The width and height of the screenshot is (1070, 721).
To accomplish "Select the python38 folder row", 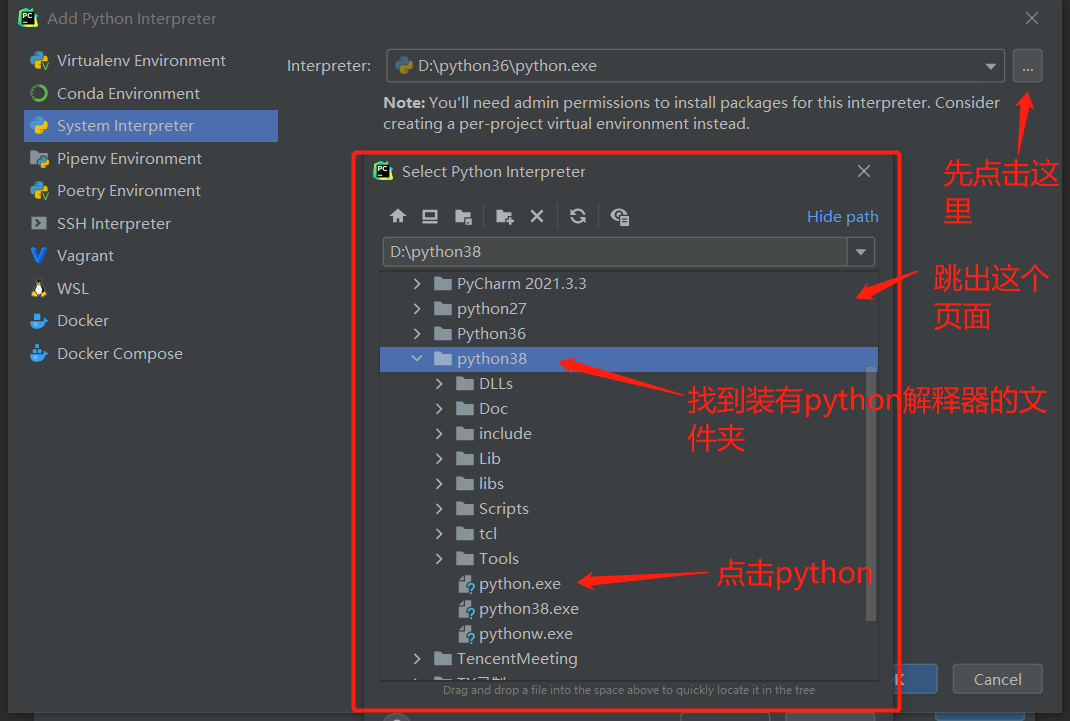I will pyautogui.click(x=628, y=359).
